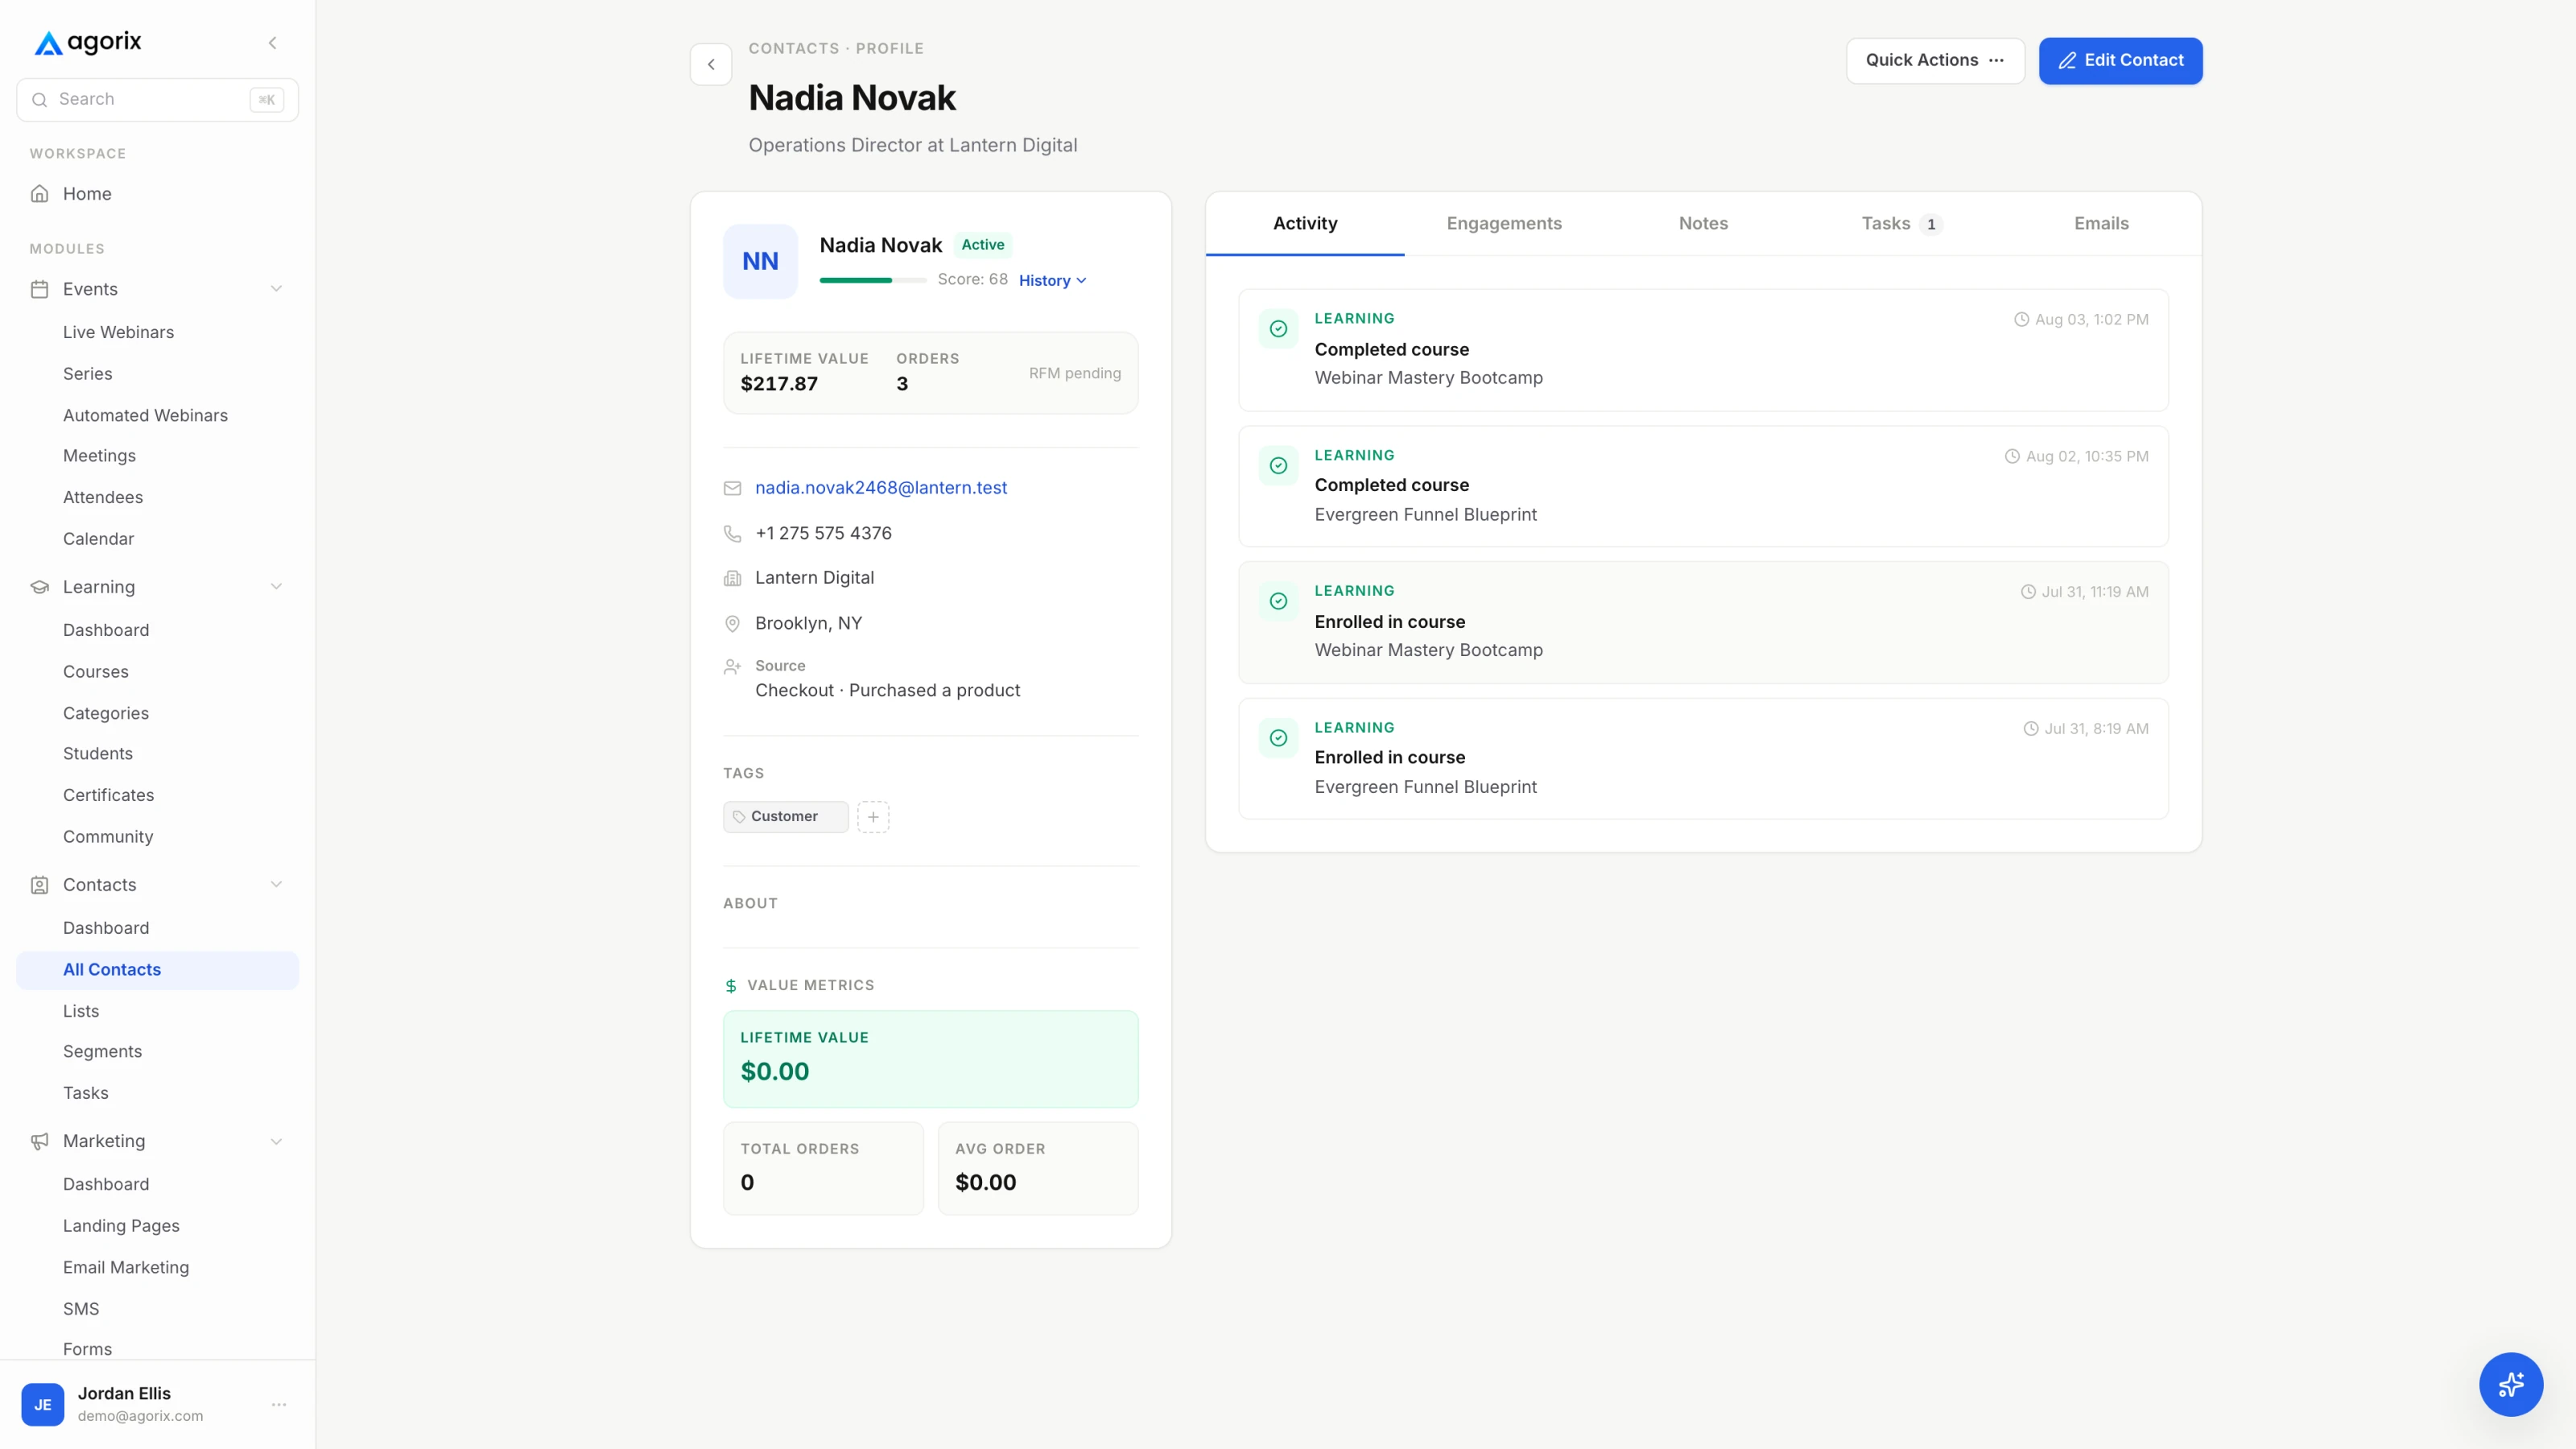Click the NN avatar tile

760,261
